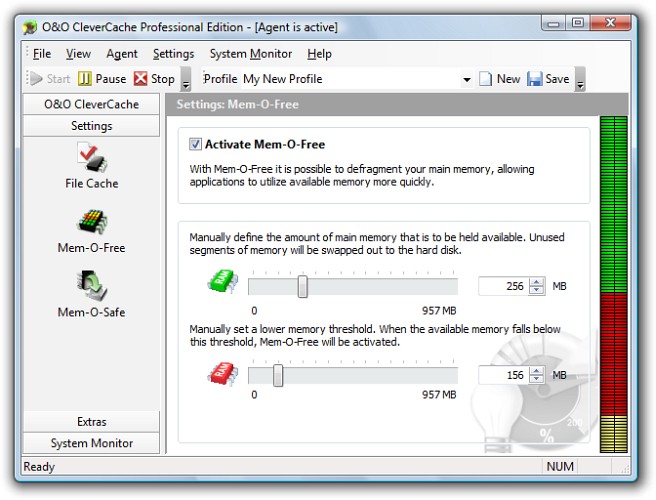The height and width of the screenshot is (500, 656).
Task: Click the red RAM chip icon
Action: (x=223, y=373)
